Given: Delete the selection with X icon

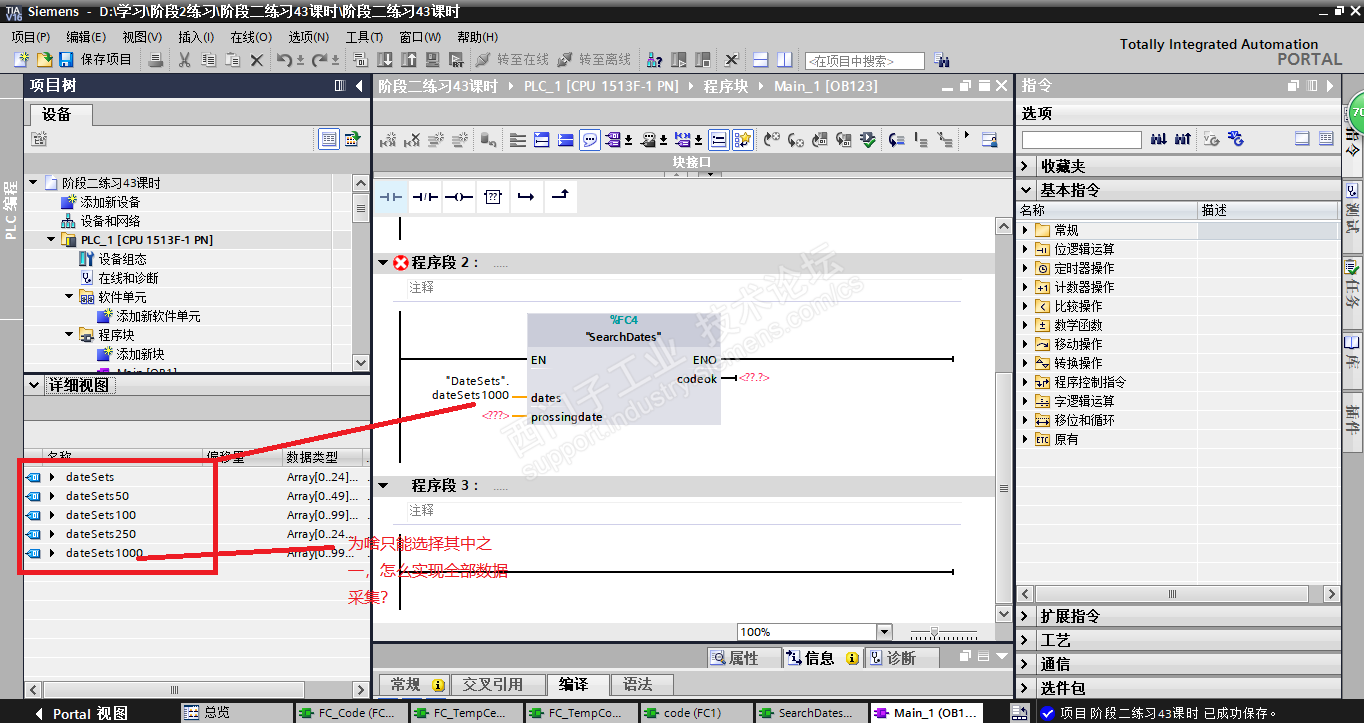Looking at the screenshot, I should (x=256, y=60).
